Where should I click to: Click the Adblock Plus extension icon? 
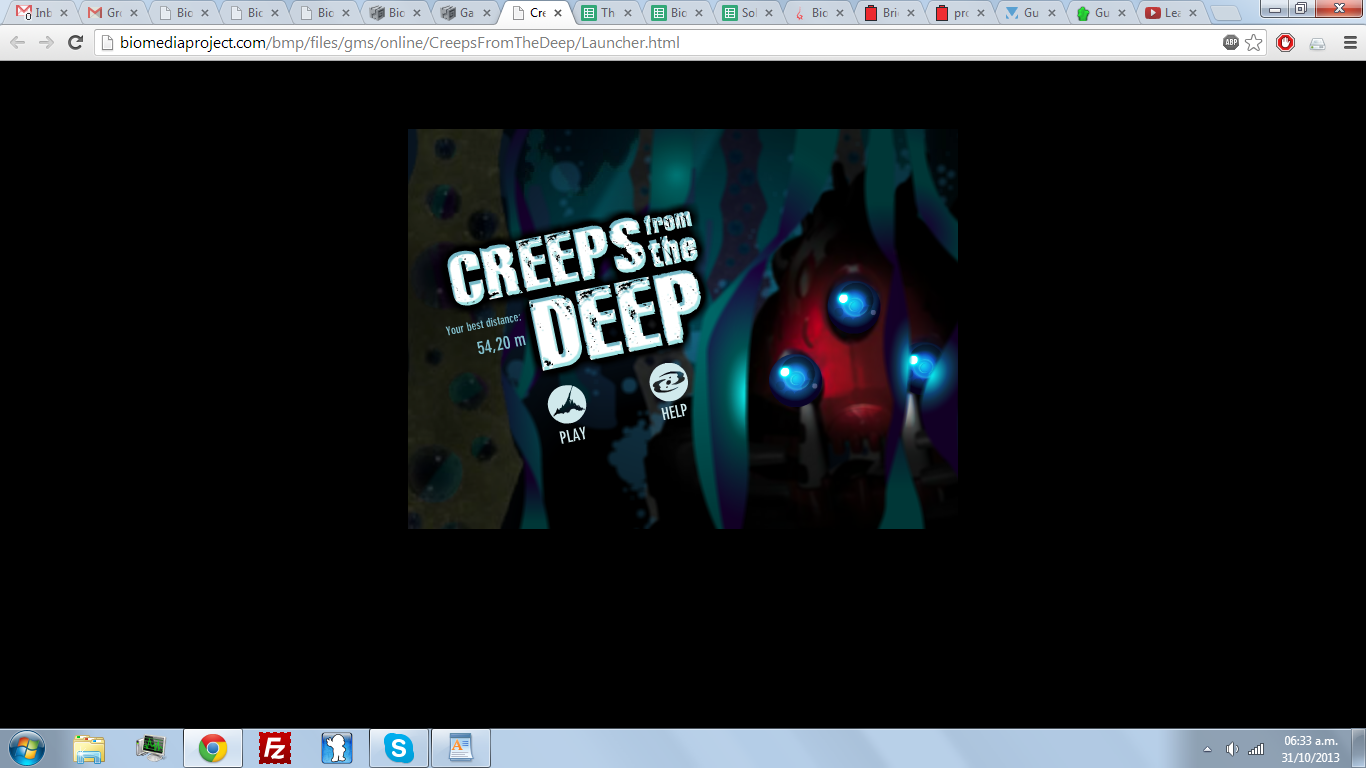tap(1231, 44)
